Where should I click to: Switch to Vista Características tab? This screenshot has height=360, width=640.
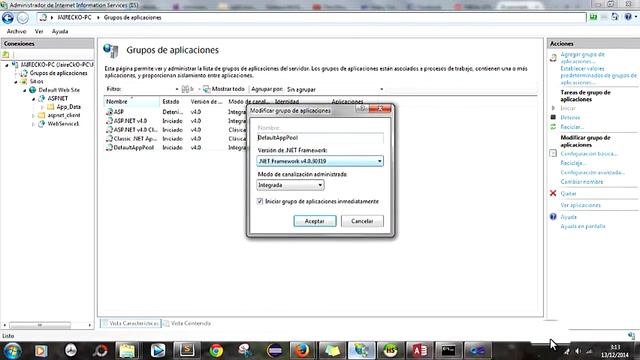[x=130, y=323]
